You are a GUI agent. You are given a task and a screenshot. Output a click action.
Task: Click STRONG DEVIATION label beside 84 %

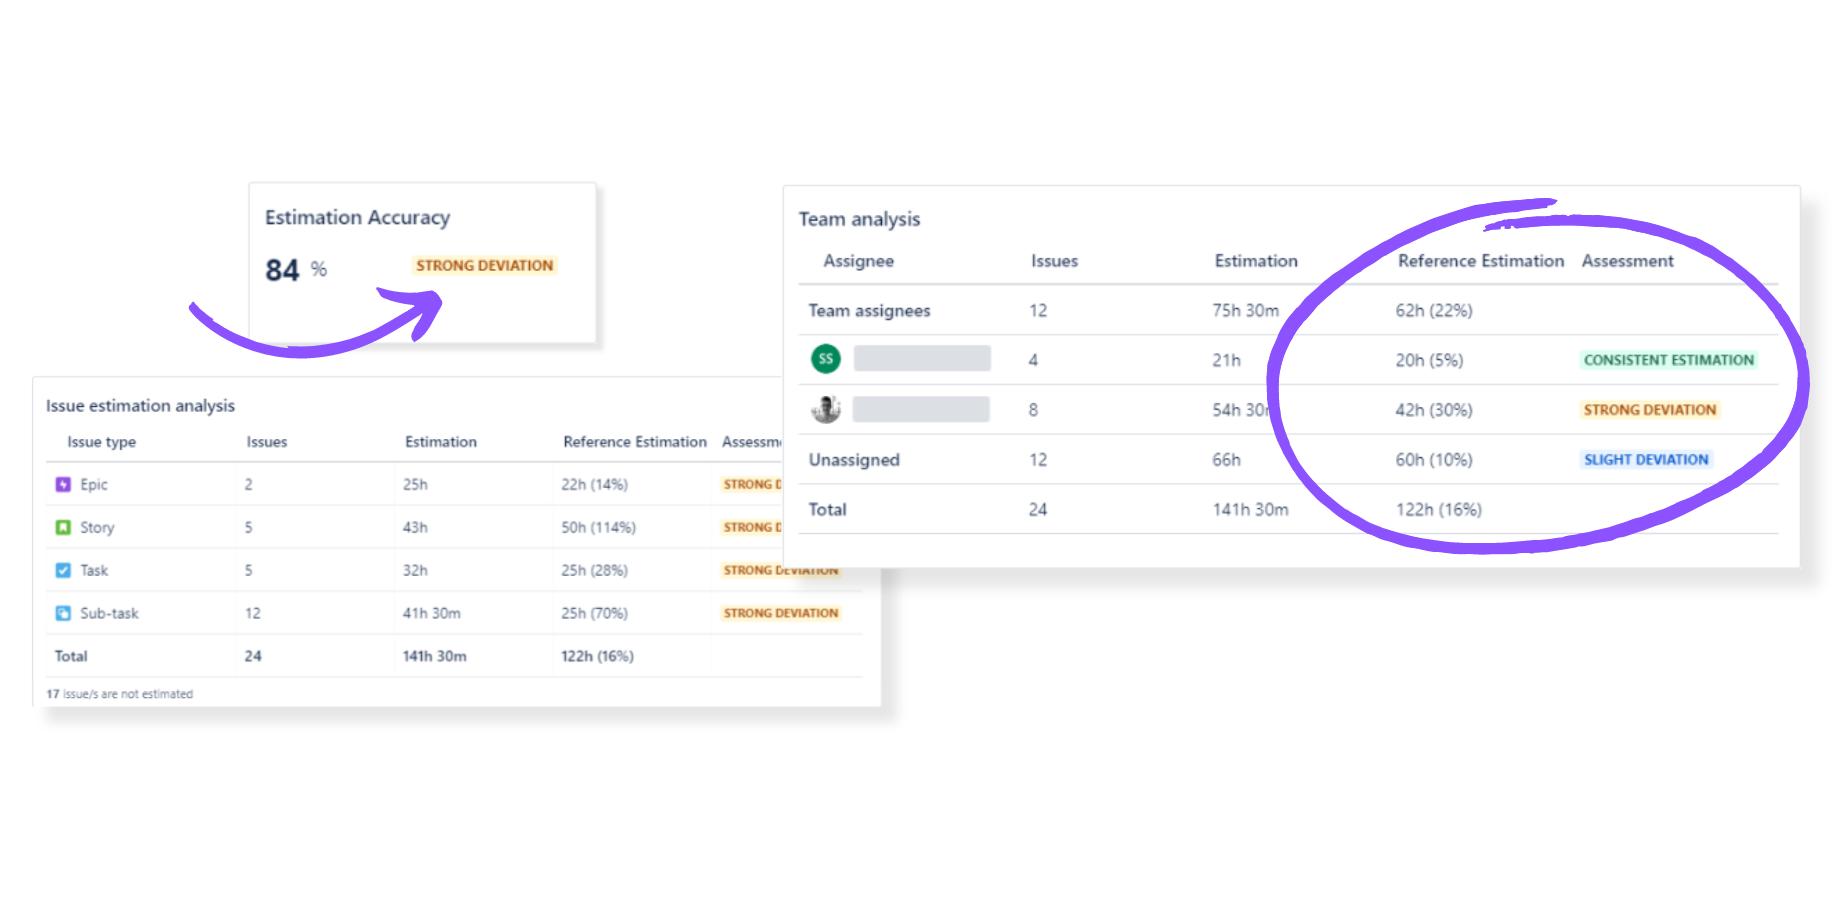pyautogui.click(x=484, y=266)
